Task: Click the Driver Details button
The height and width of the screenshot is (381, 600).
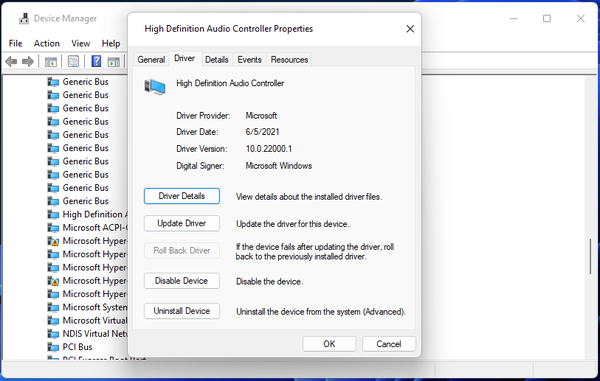Action: pos(182,196)
